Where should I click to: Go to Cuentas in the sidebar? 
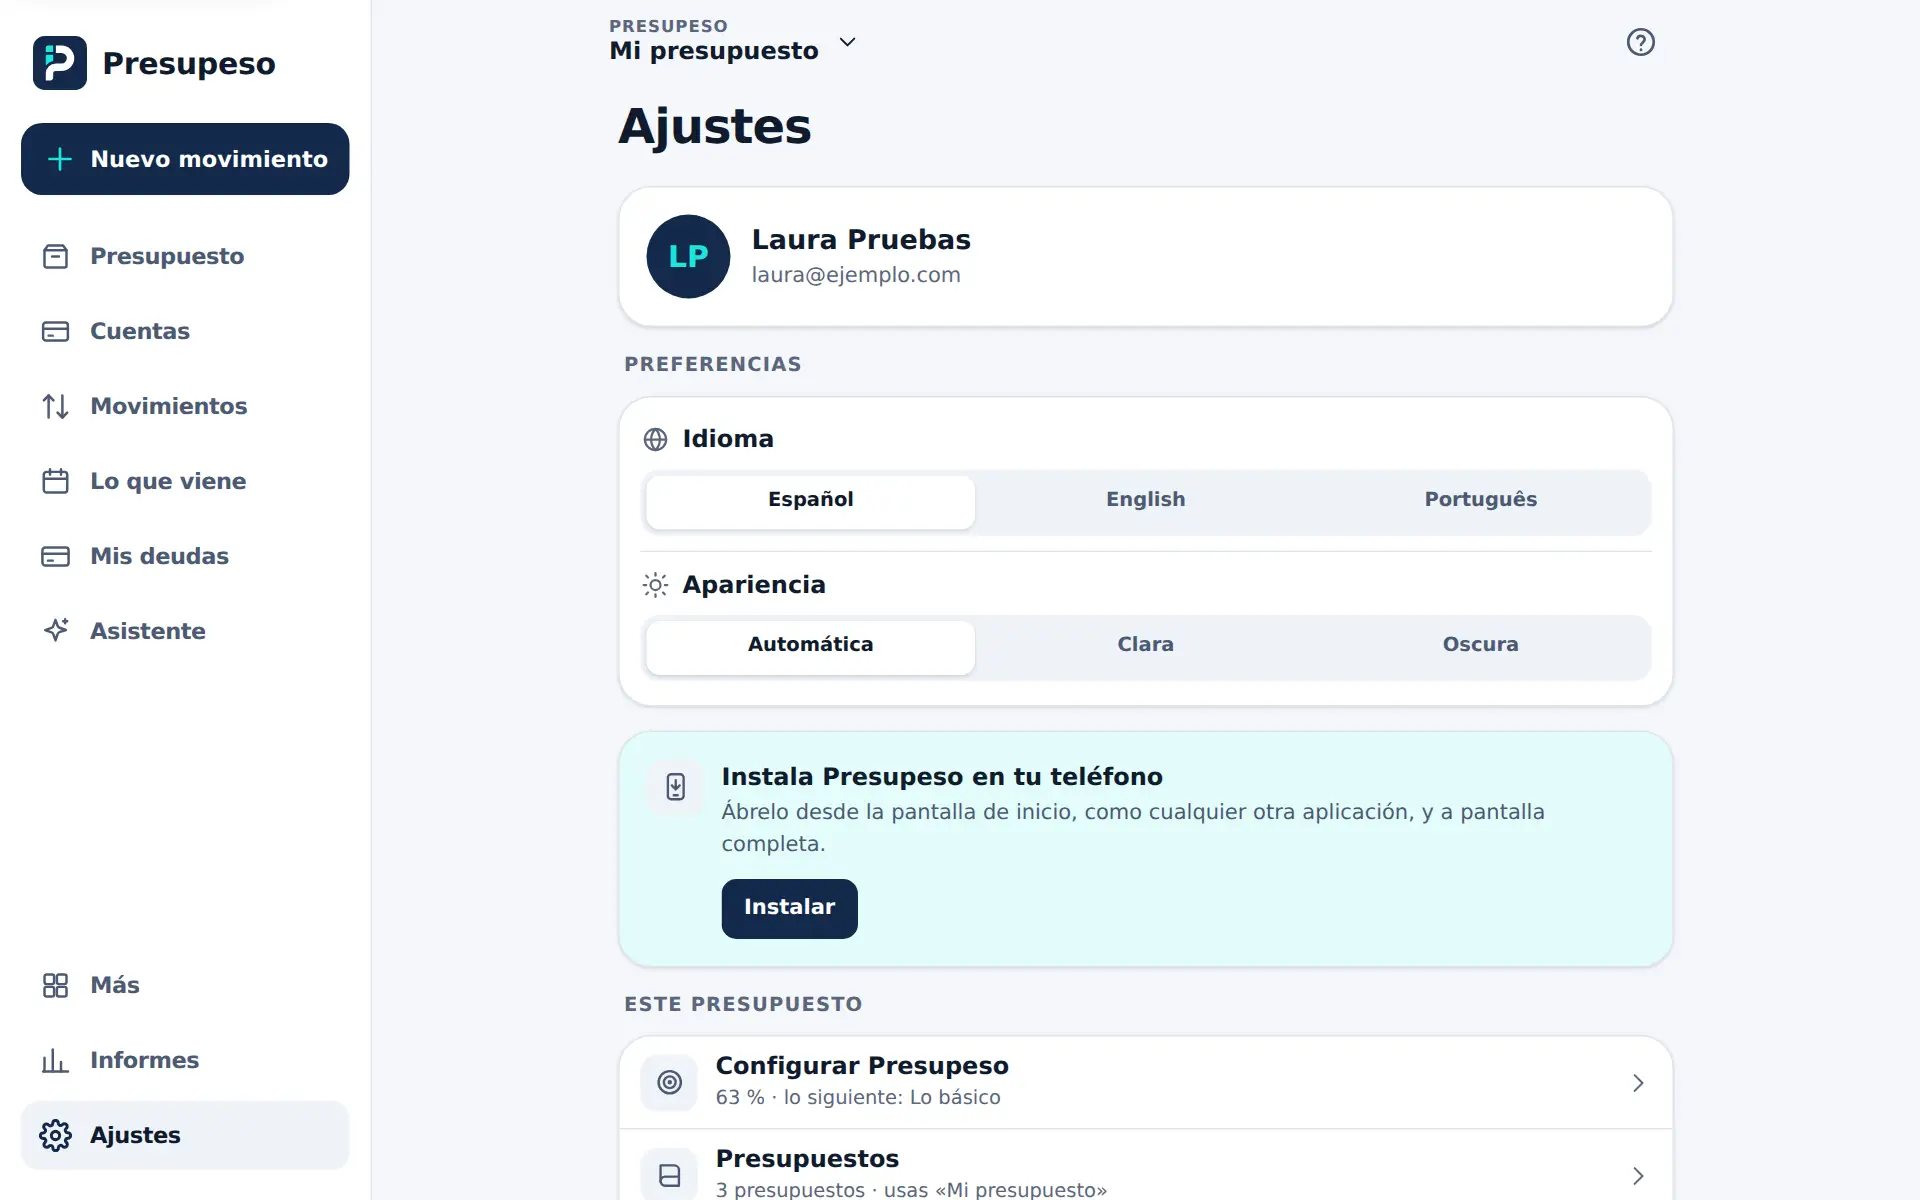185,331
